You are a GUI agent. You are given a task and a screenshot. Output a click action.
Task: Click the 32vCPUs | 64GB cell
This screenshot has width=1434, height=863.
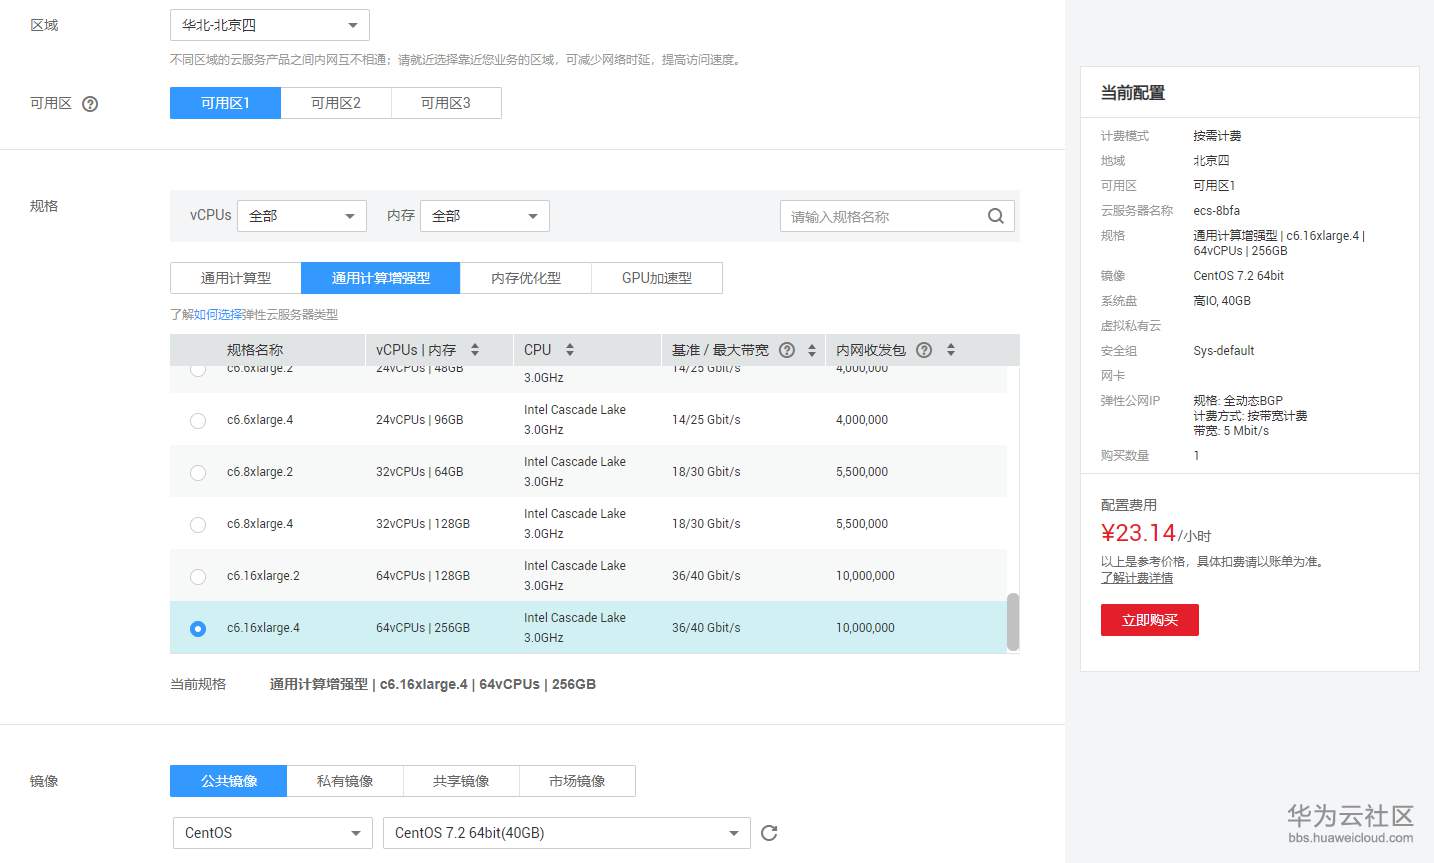(x=420, y=472)
